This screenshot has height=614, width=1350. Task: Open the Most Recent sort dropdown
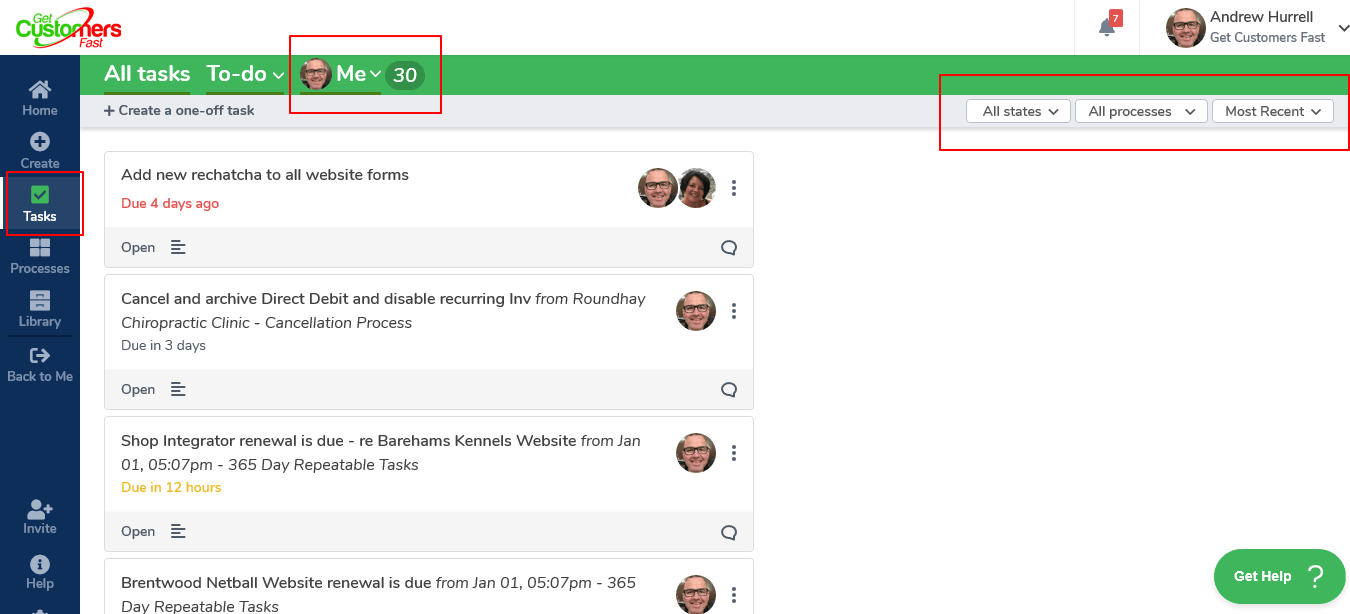[x=1273, y=111]
